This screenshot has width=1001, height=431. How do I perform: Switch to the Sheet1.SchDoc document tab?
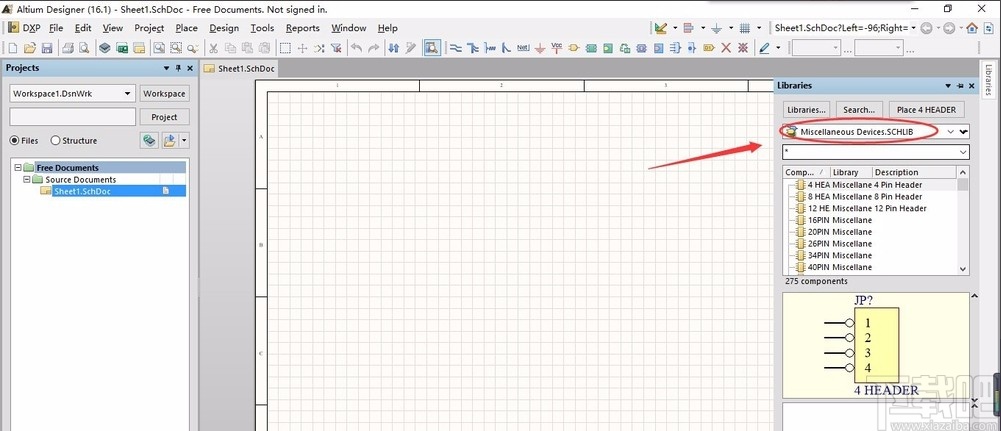240,69
